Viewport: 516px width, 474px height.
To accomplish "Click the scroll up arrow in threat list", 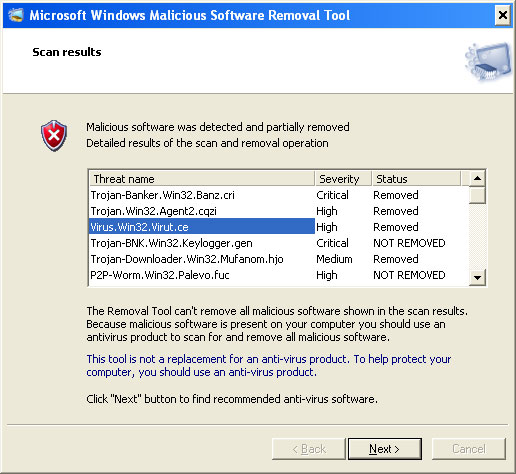I will pyautogui.click(x=477, y=179).
